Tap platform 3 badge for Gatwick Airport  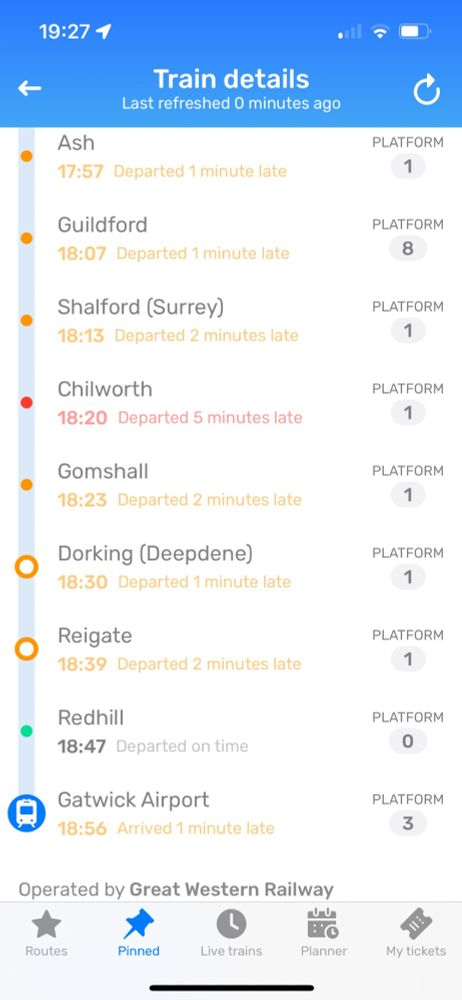pyautogui.click(x=408, y=823)
